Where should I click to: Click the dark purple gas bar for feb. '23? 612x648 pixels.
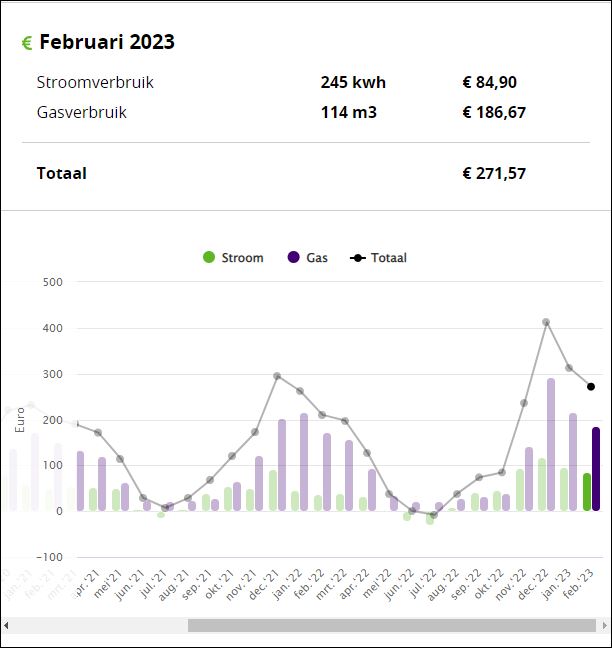[x=596, y=468]
